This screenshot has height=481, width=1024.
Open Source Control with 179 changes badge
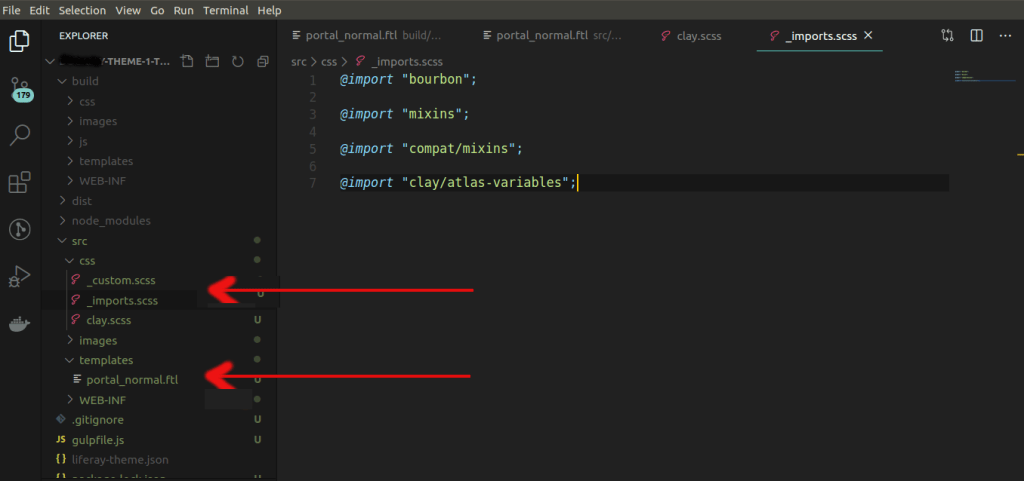pyautogui.click(x=20, y=89)
